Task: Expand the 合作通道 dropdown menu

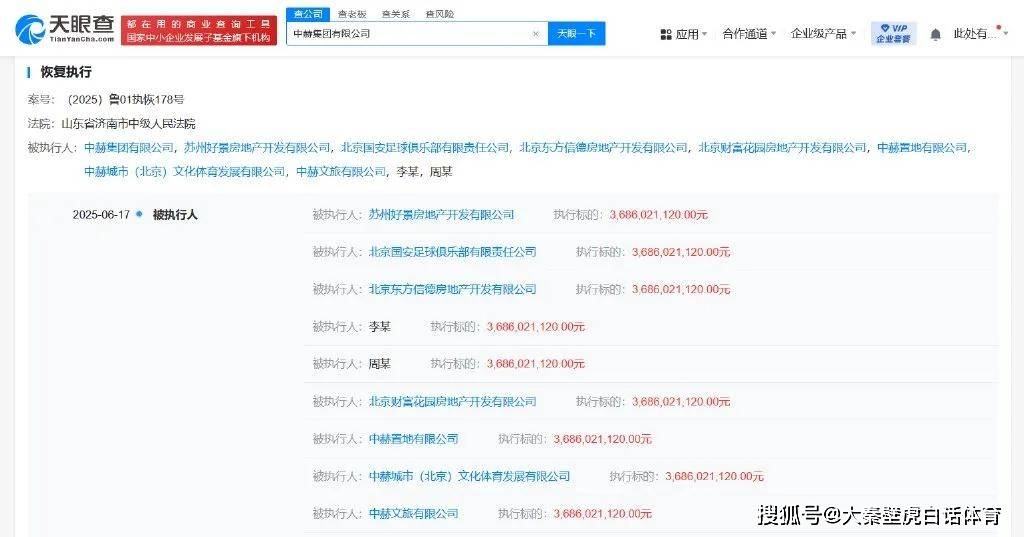Action: coord(749,33)
